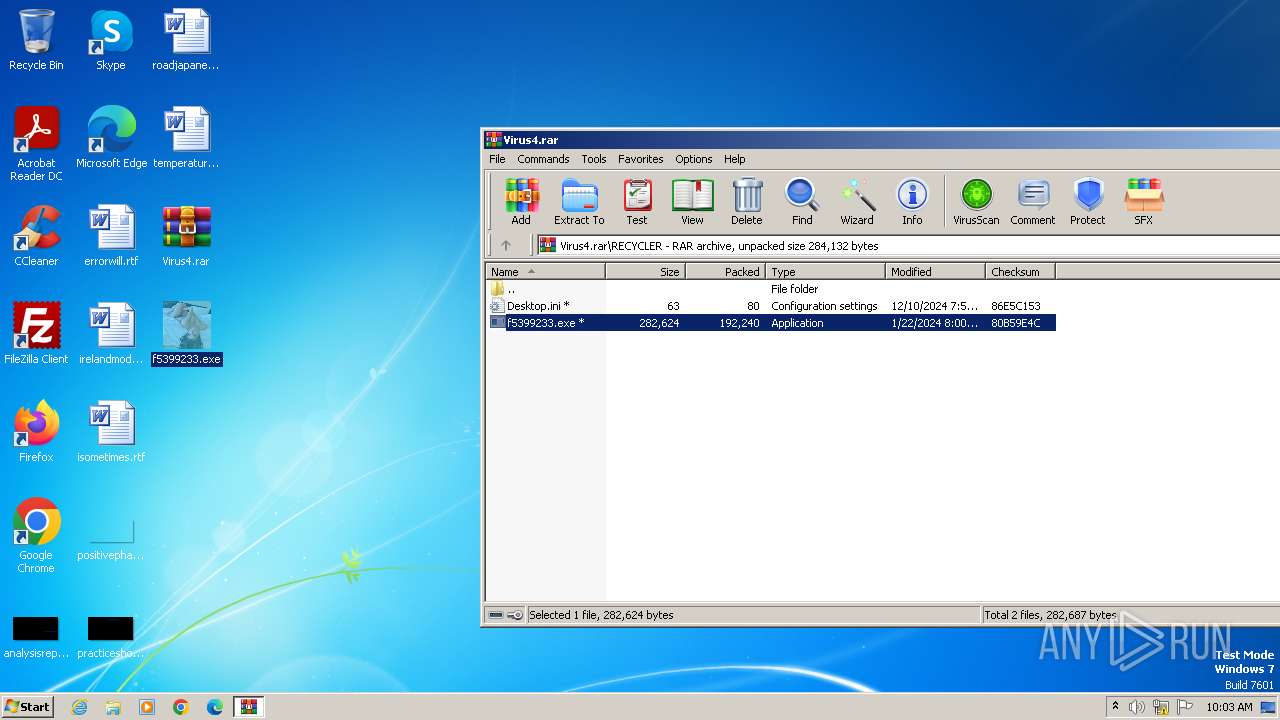This screenshot has height=720, width=1280.
Task: Open Chrome from the taskbar
Action: [181, 707]
